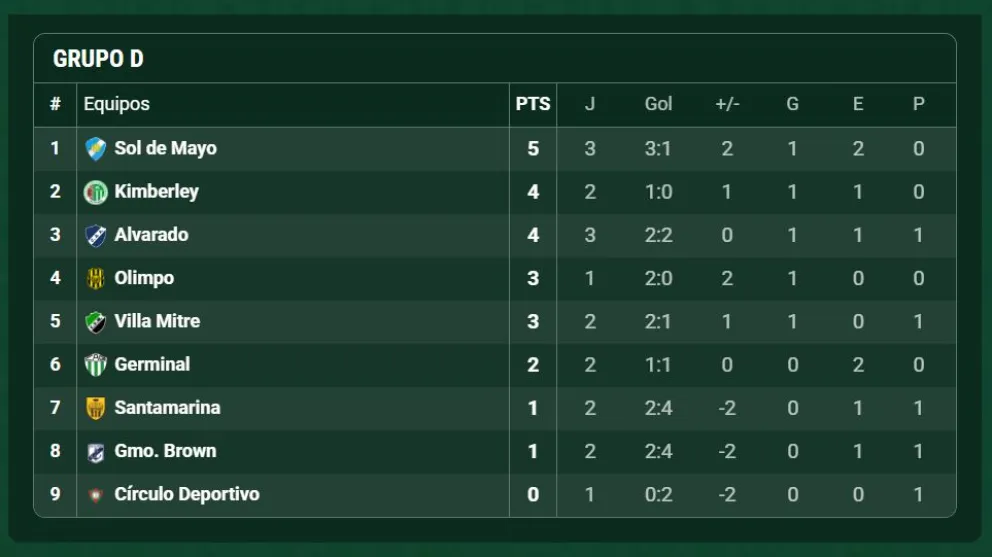Click the Gmo. Brown team crest
The image size is (992, 557).
tap(95, 451)
